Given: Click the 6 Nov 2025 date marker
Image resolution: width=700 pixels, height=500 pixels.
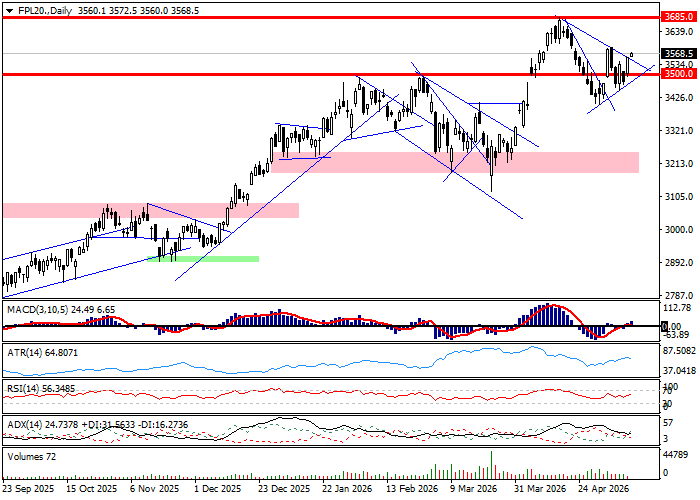Looking at the screenshot, I should (155, 489).
